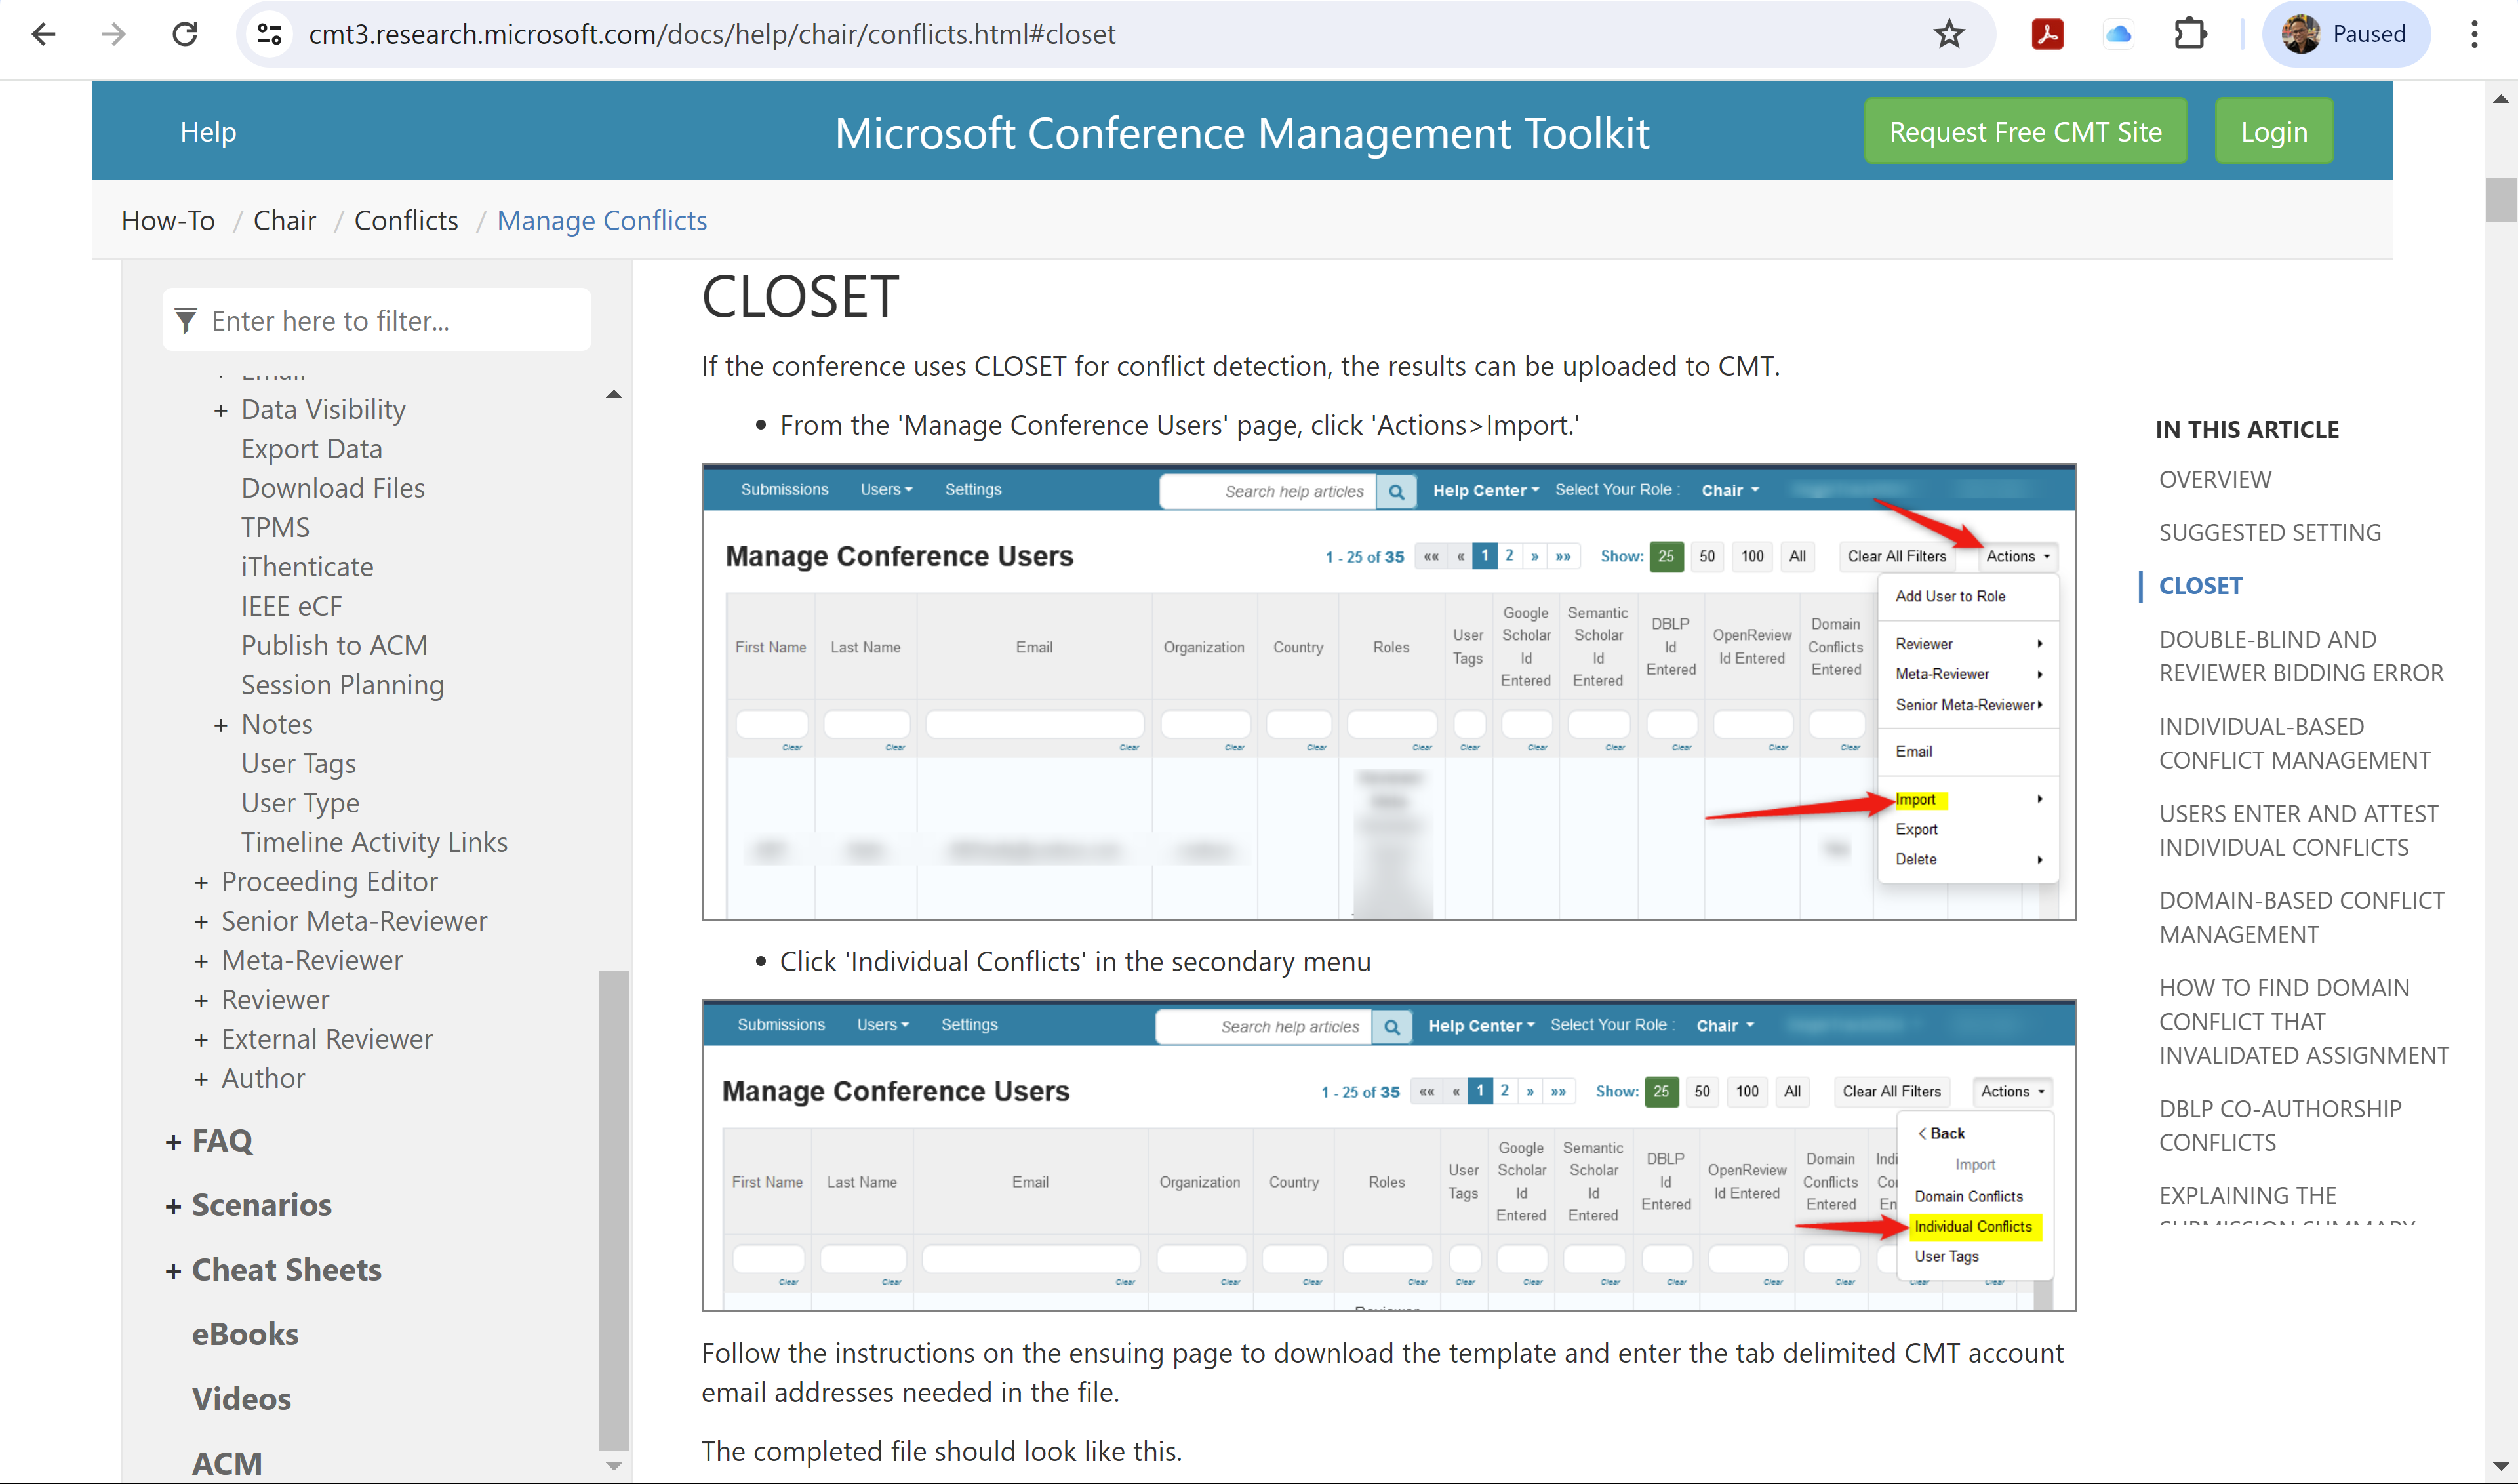Bookmark this page with the star icon
The width and height of the screenshot is (2518, 1484).
click(x=1949, y=34)
